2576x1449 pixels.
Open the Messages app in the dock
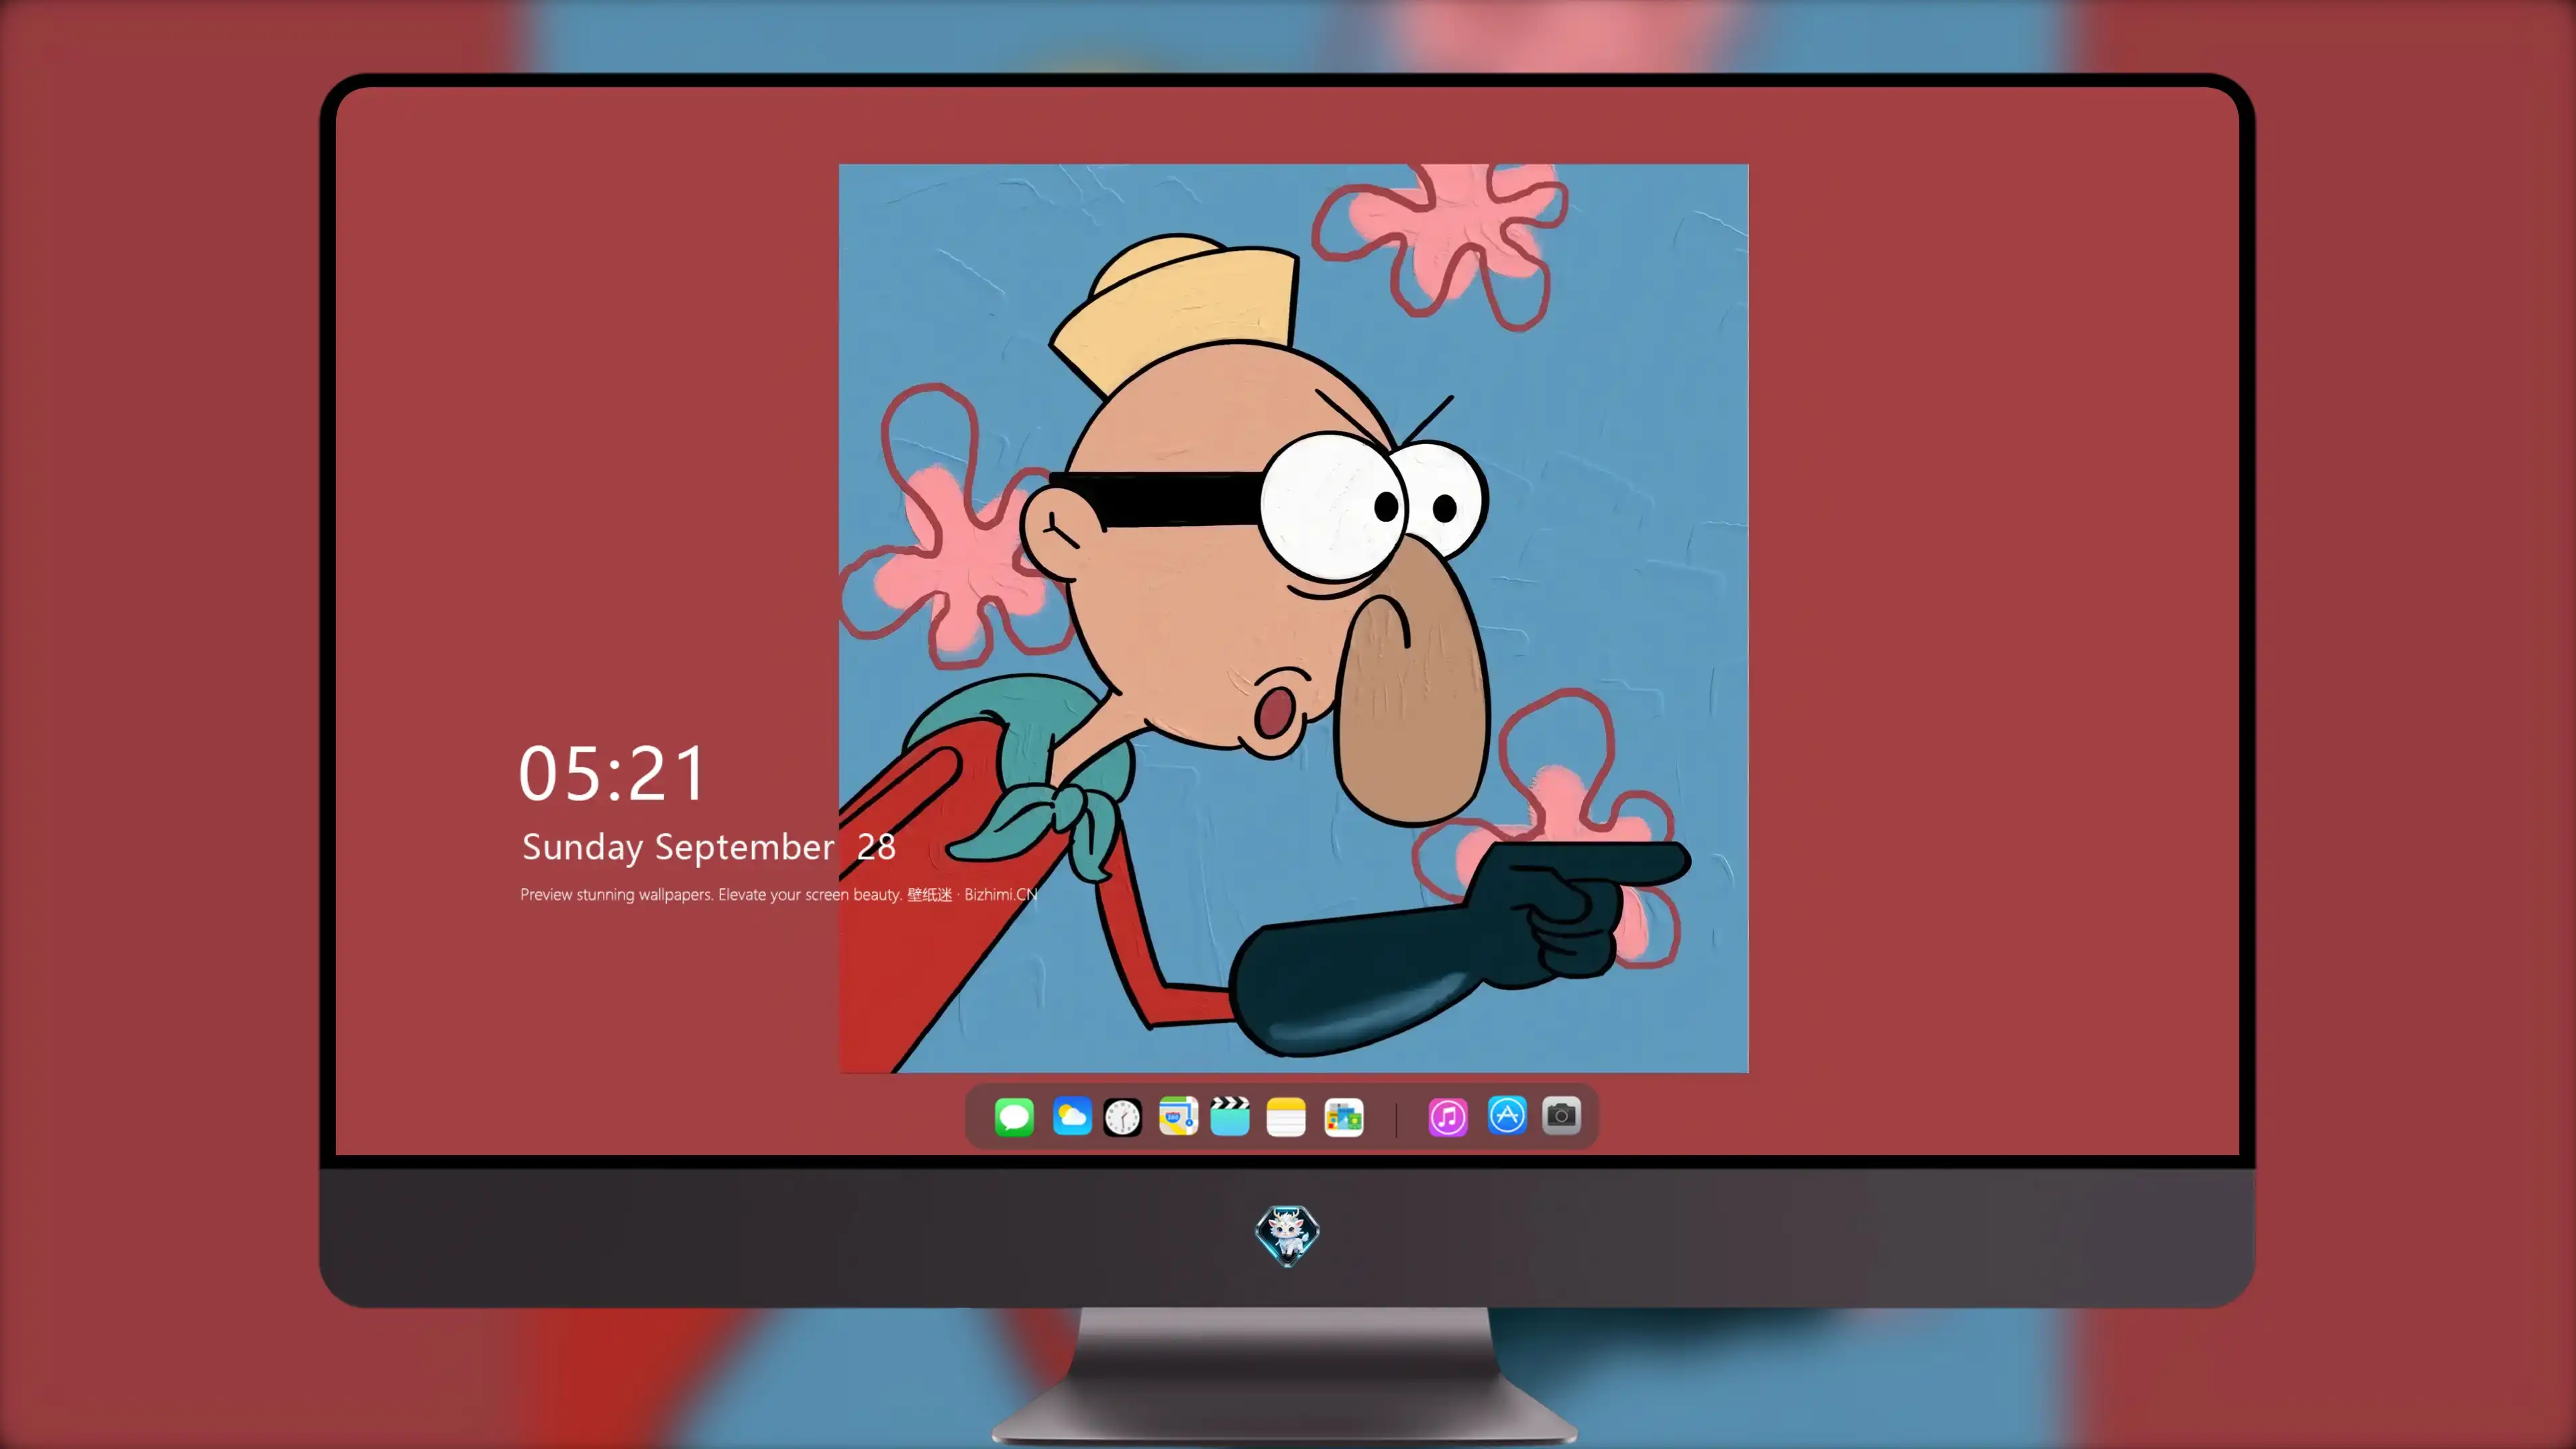click(1014, 1117)
